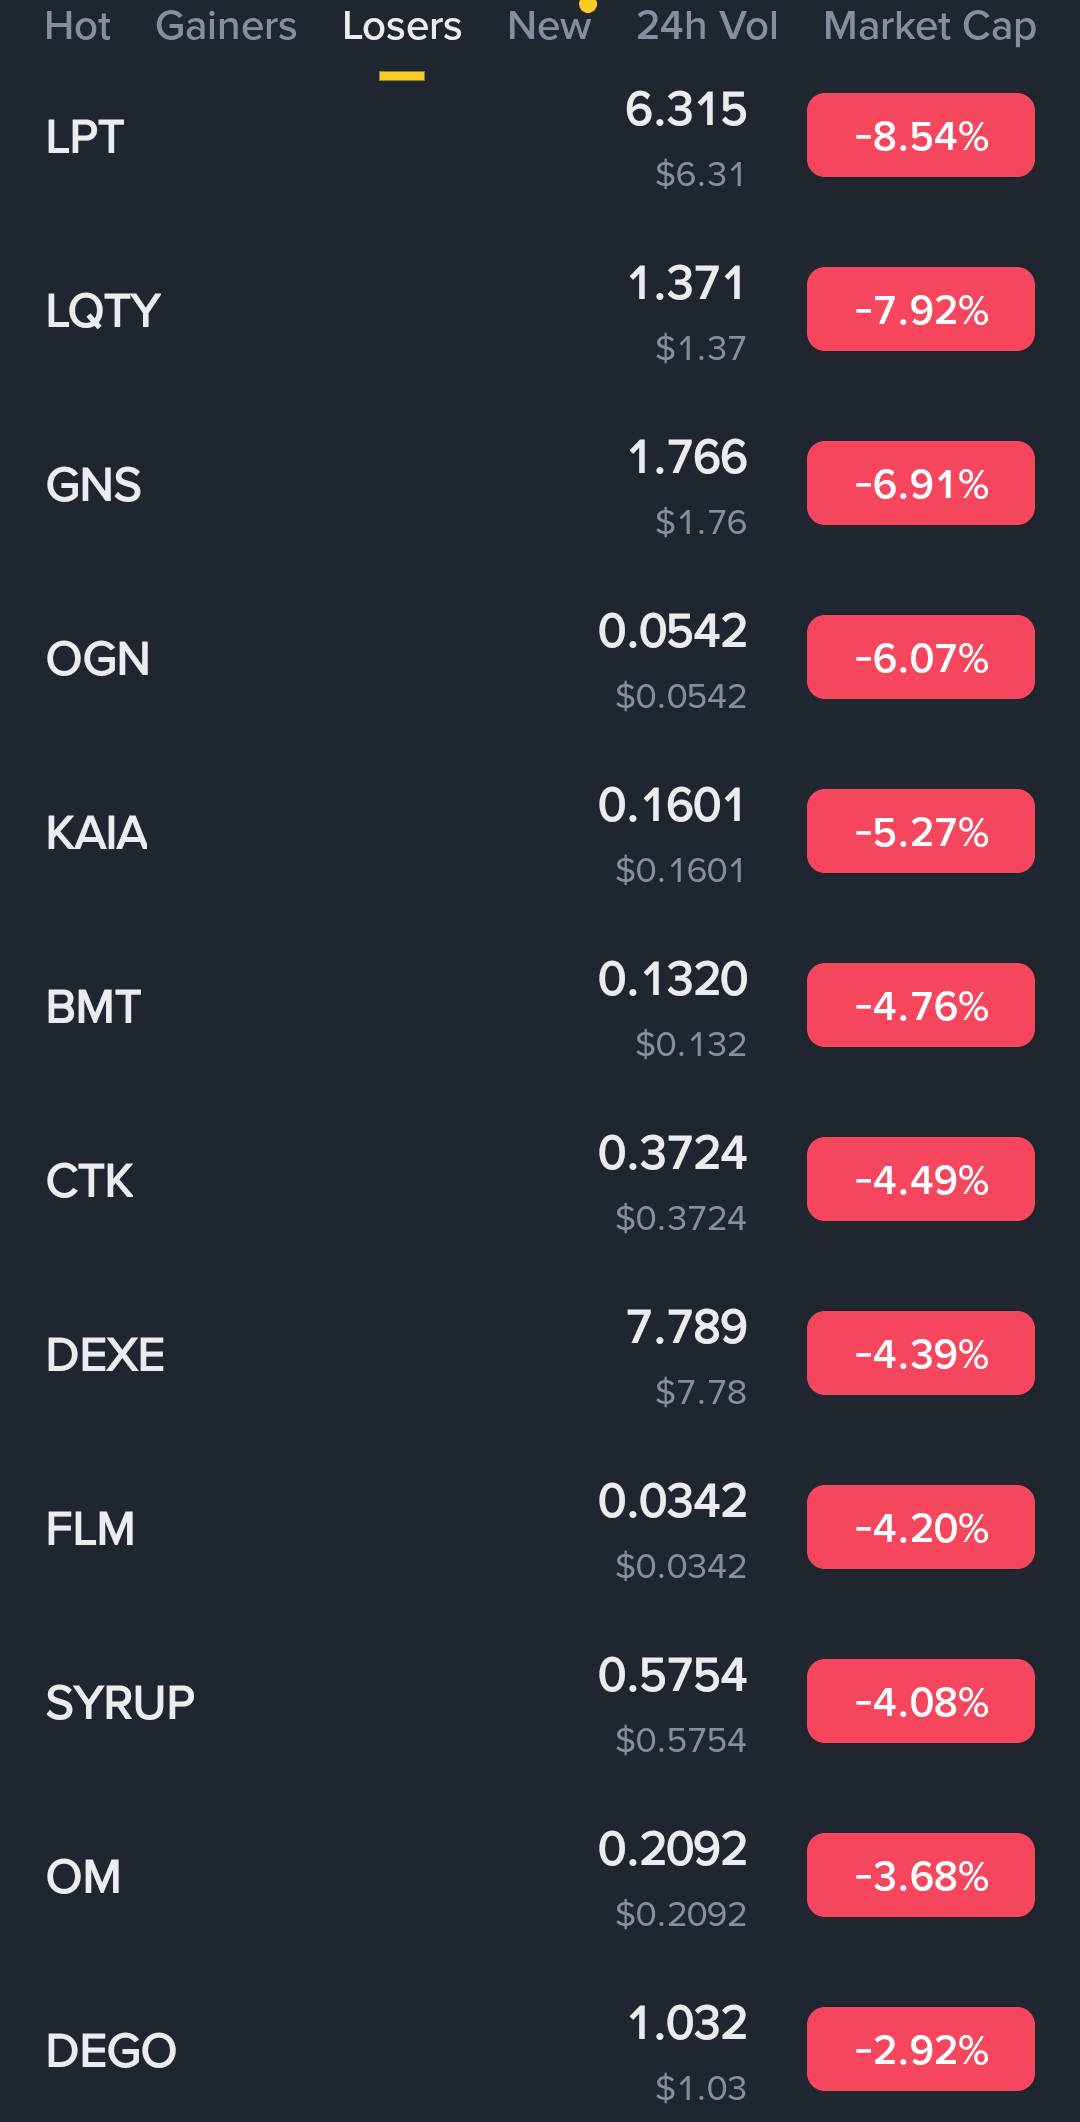1080x2122 pixels.
Task: Tap the BMT -4.76% badge
Action: coord(921,1006)
